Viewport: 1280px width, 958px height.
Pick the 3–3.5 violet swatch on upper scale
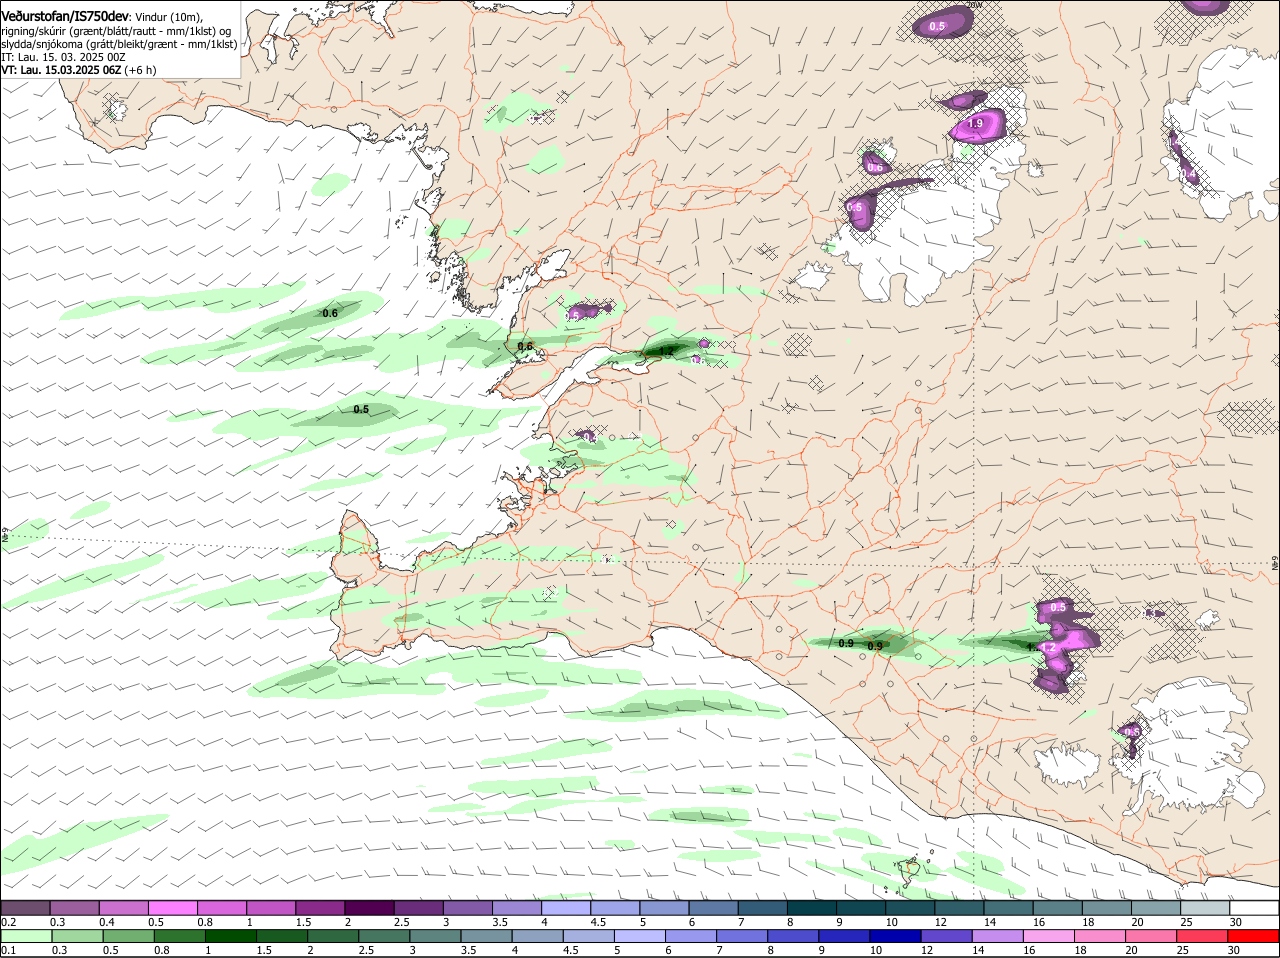pos(466,907)
